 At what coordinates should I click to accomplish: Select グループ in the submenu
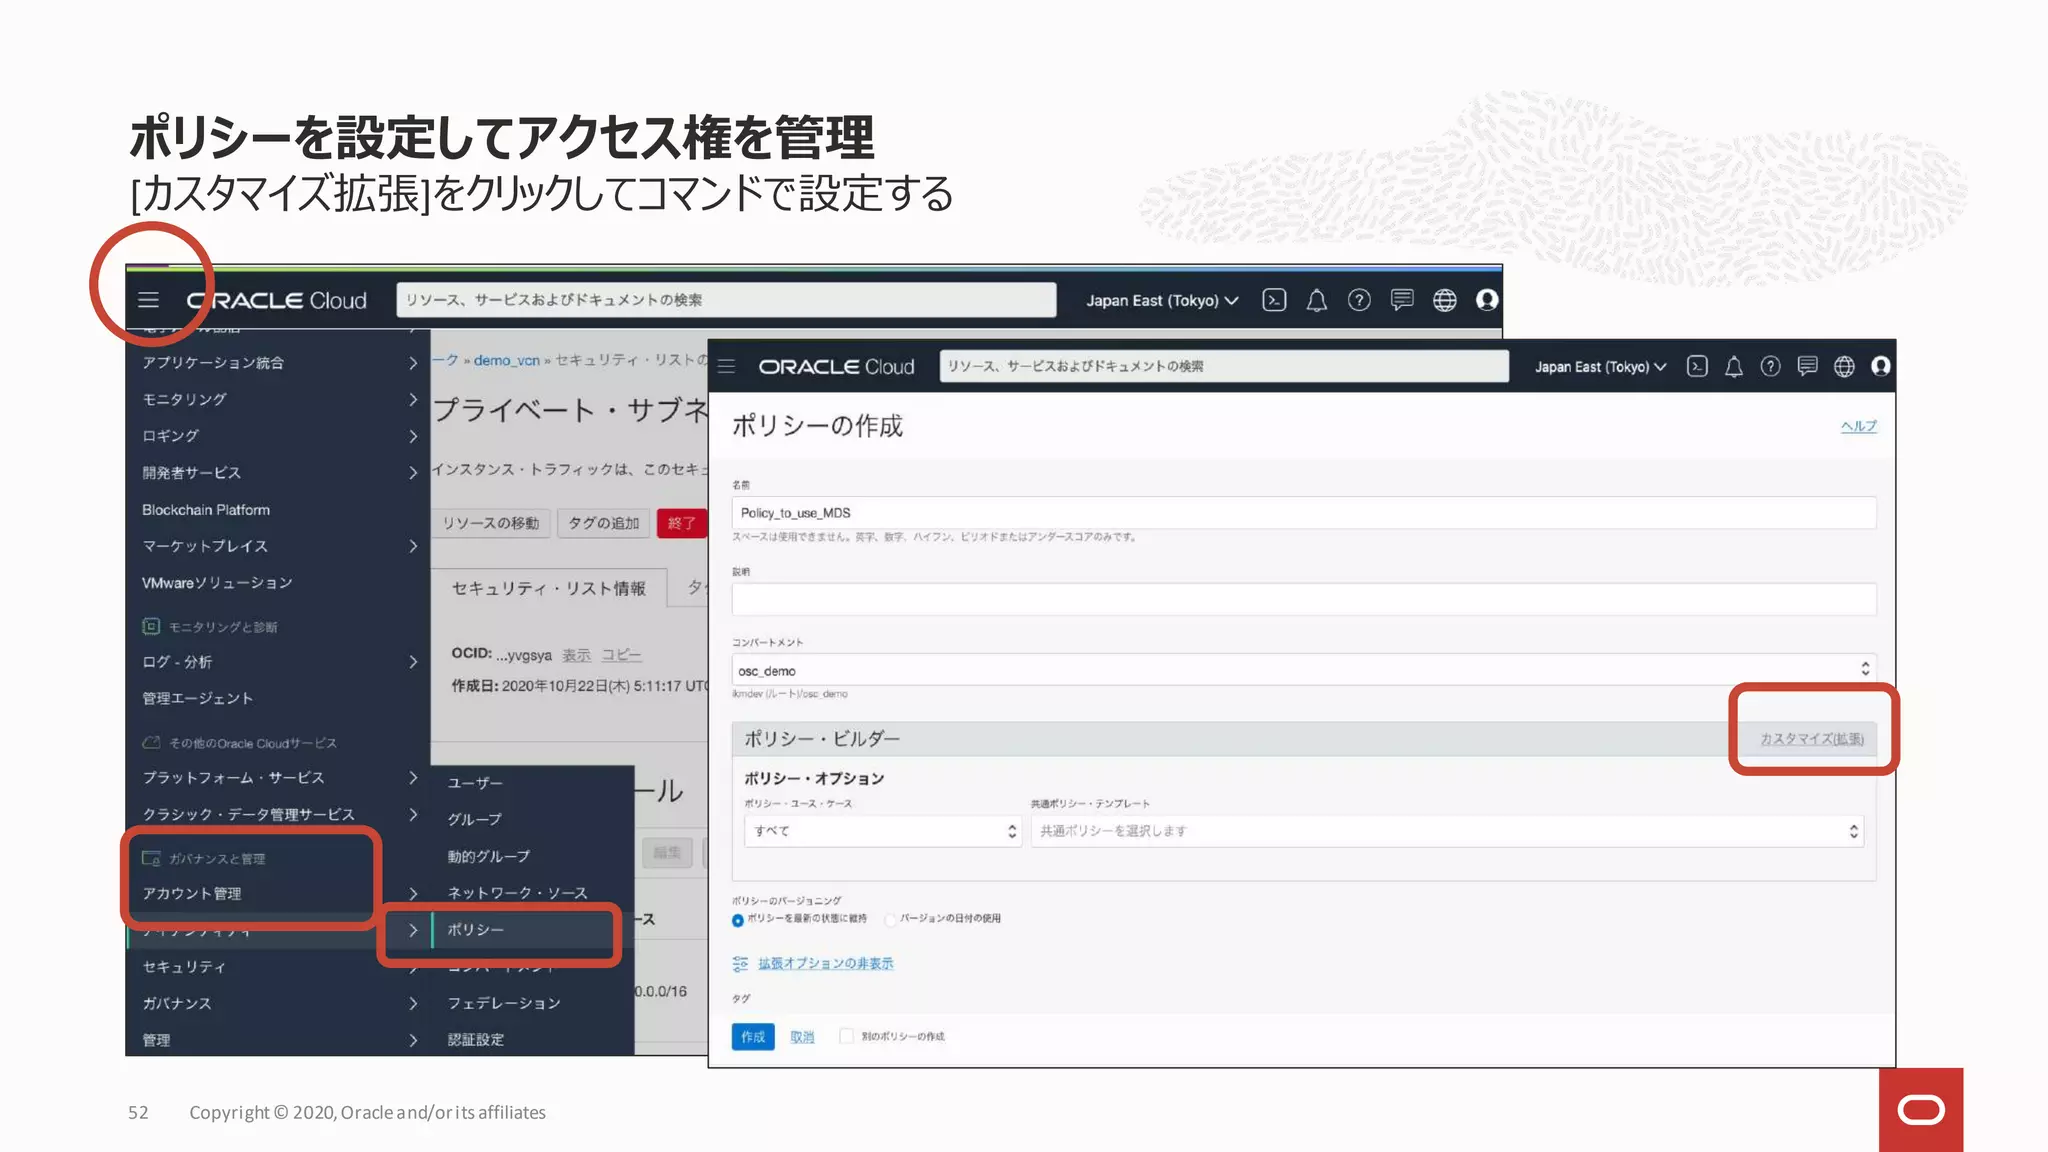(474, 819)
